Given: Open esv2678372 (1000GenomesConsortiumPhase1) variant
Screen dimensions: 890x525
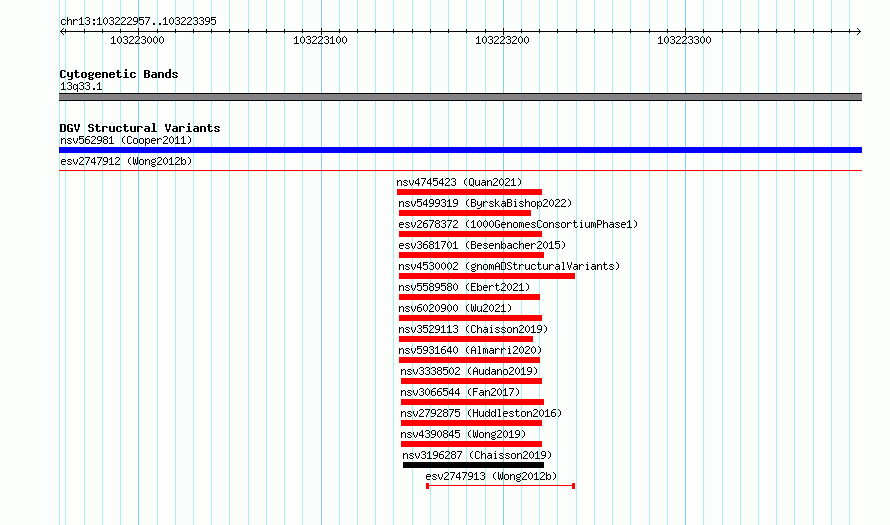Looking at the screenshot, I should click(518, 224).
